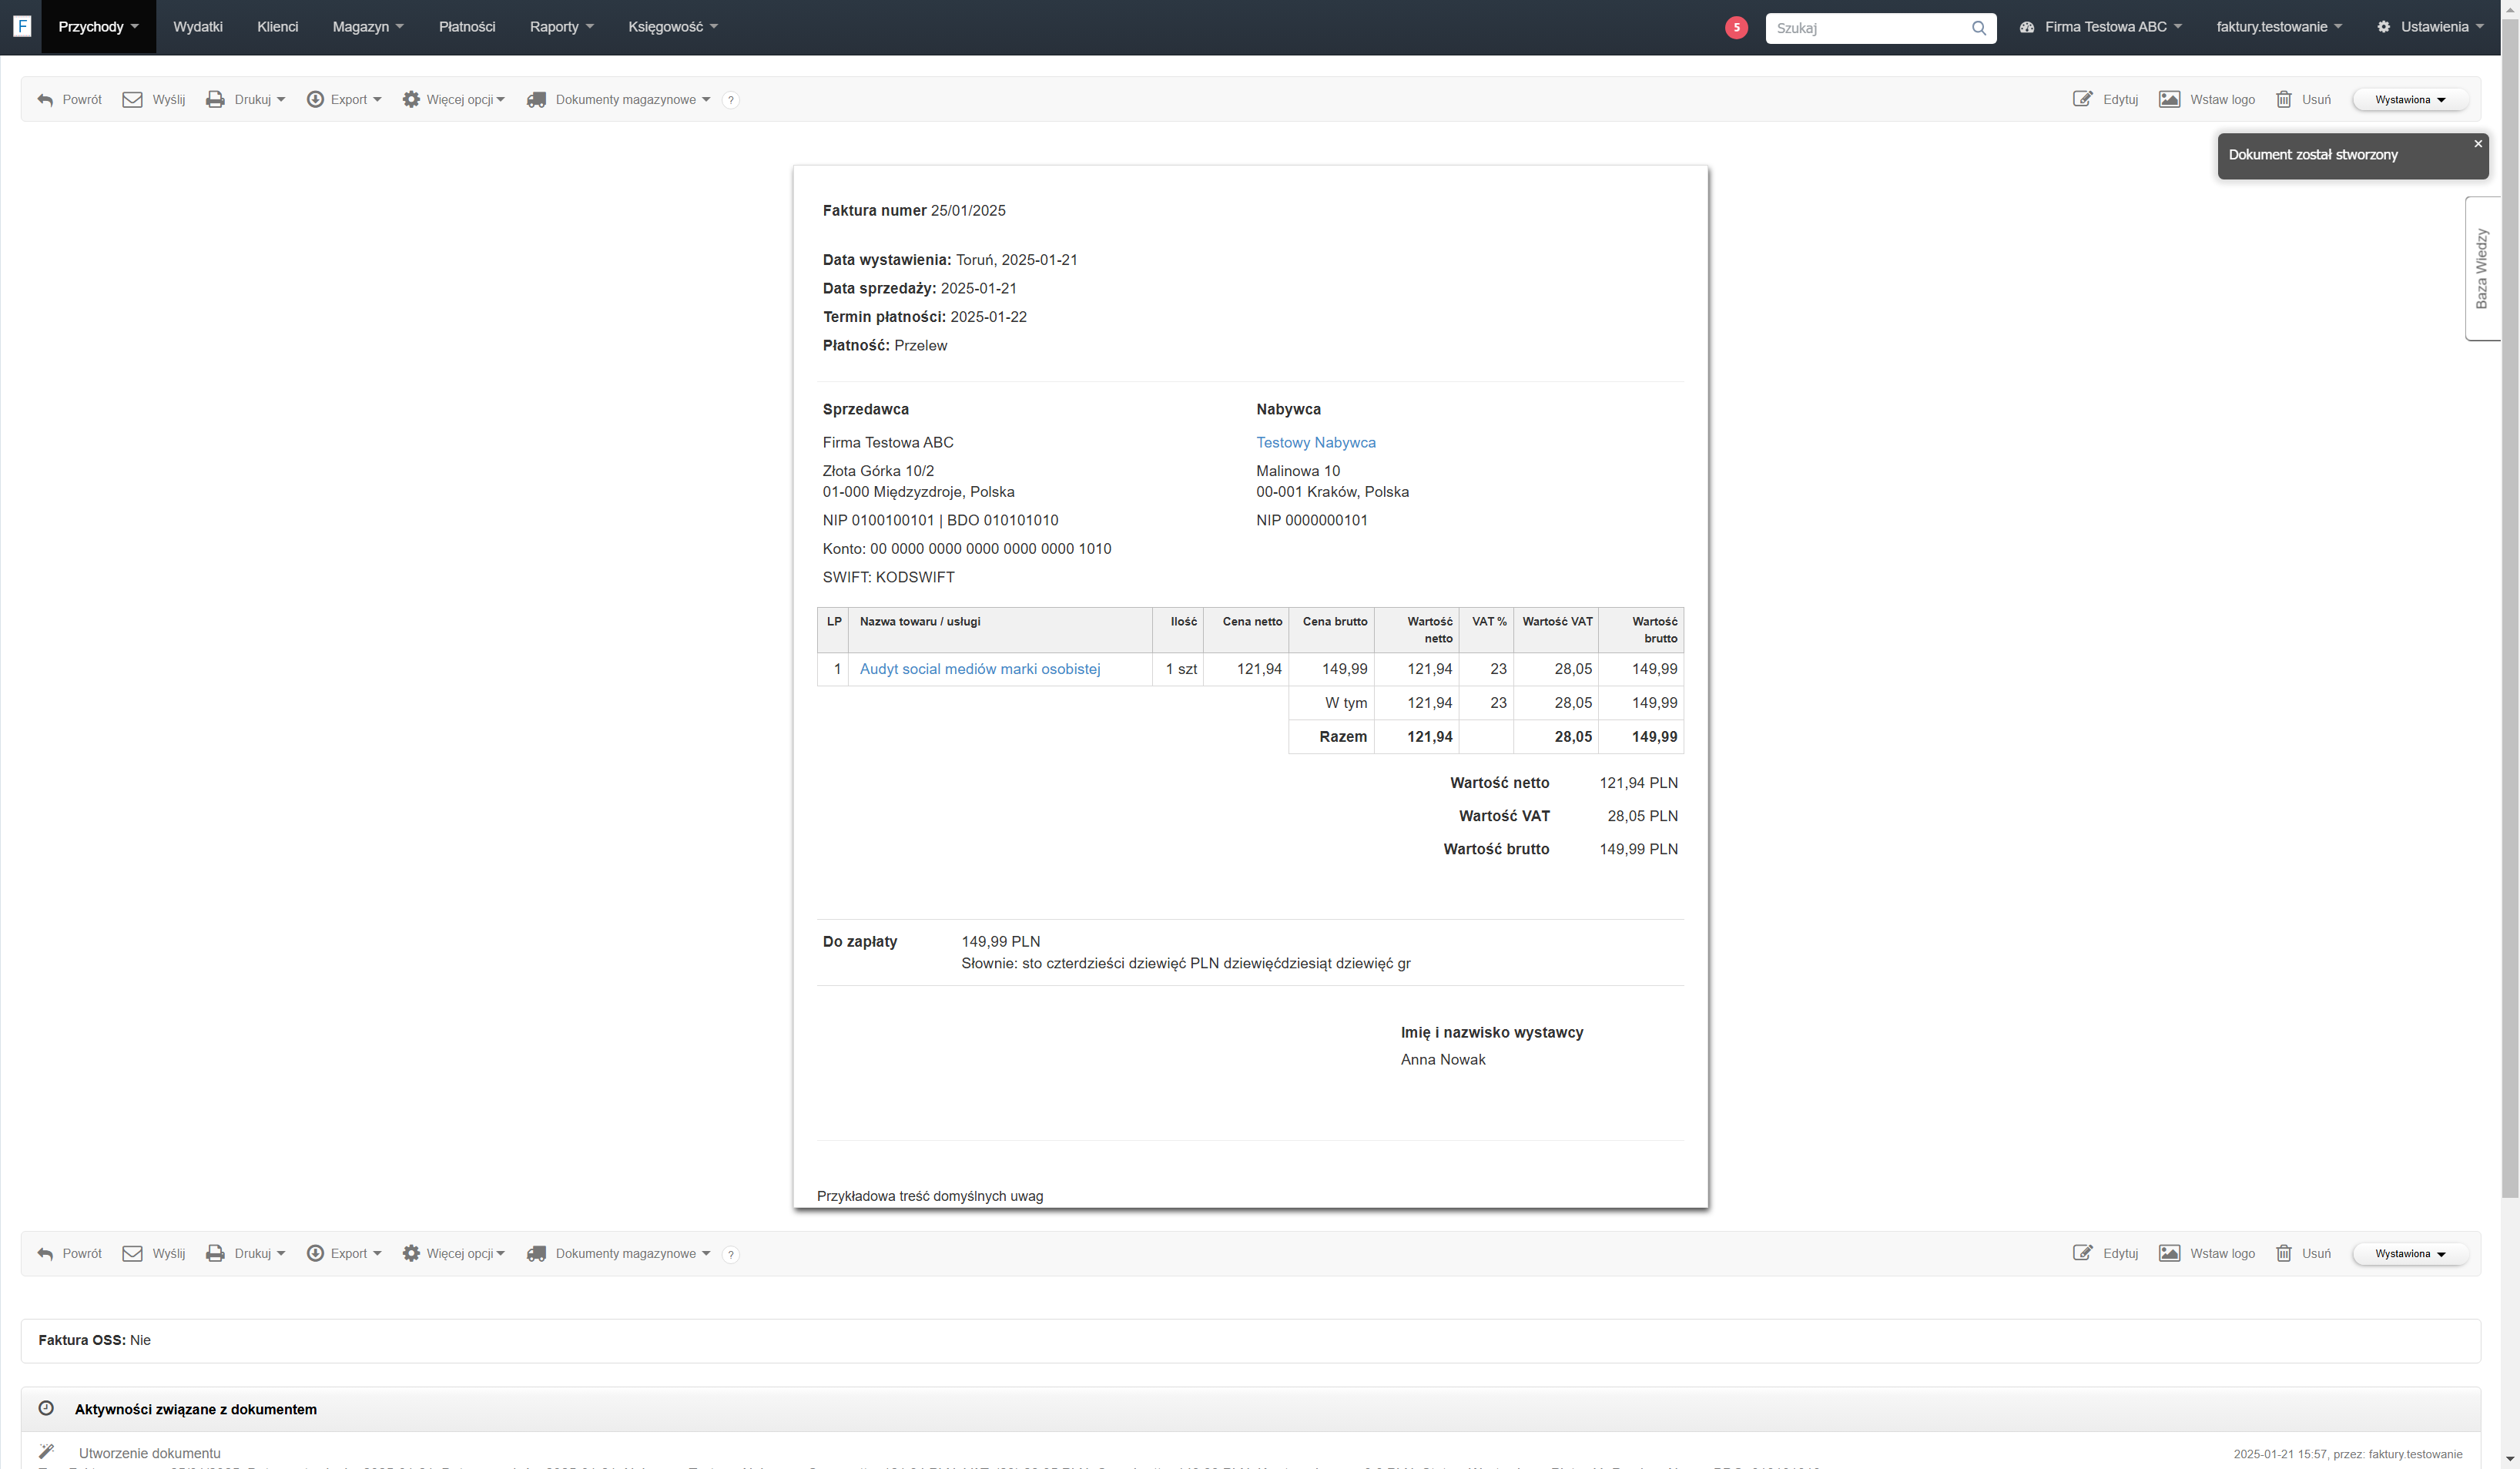Screen dimensions: 2520x1469
Task: Click the top help question mark icon
Action: point(731,100)
